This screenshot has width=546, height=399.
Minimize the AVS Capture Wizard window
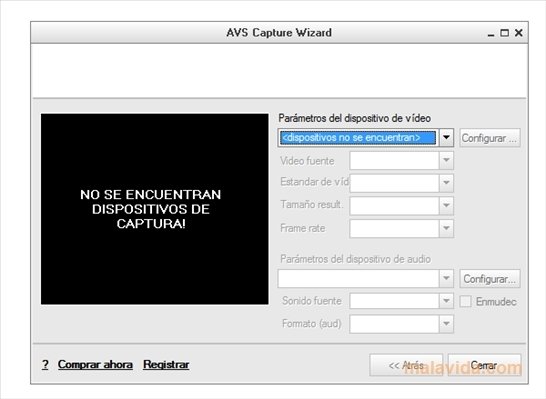[x=491, y=33]
